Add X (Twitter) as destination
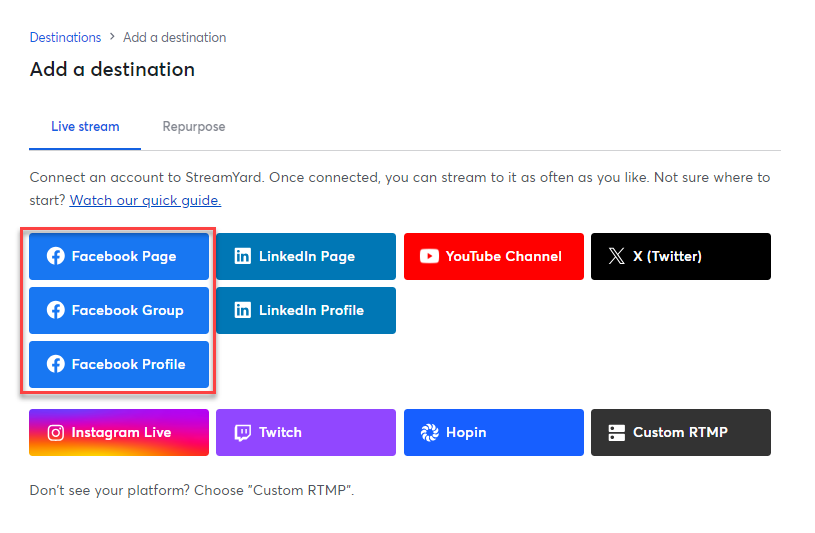 [x=681, y=256]
